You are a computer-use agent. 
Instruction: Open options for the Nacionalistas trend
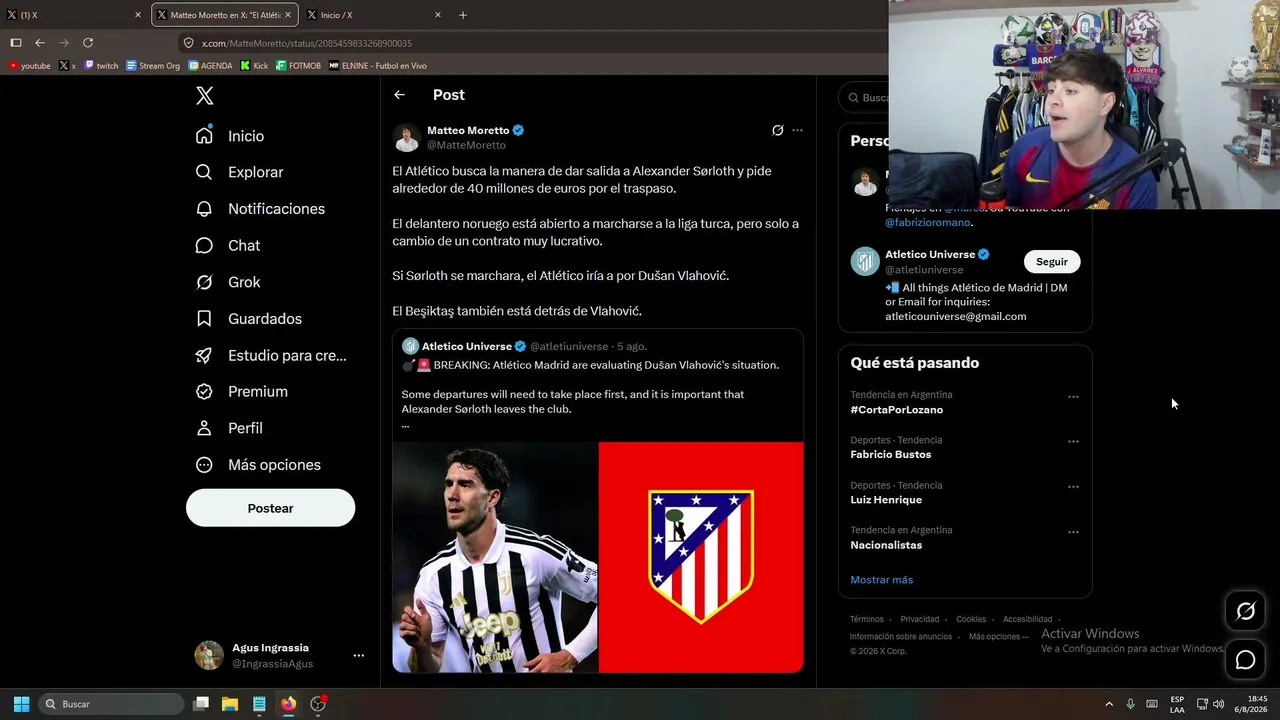[1073, 532]
